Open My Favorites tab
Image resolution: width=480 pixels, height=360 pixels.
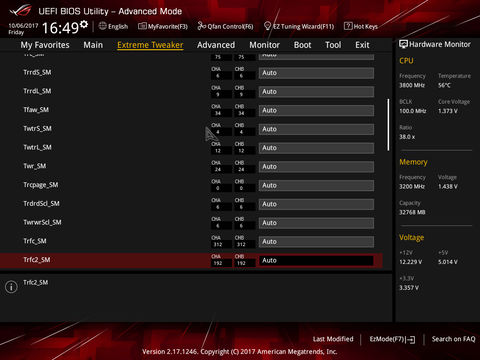click(x=45, y=45)
